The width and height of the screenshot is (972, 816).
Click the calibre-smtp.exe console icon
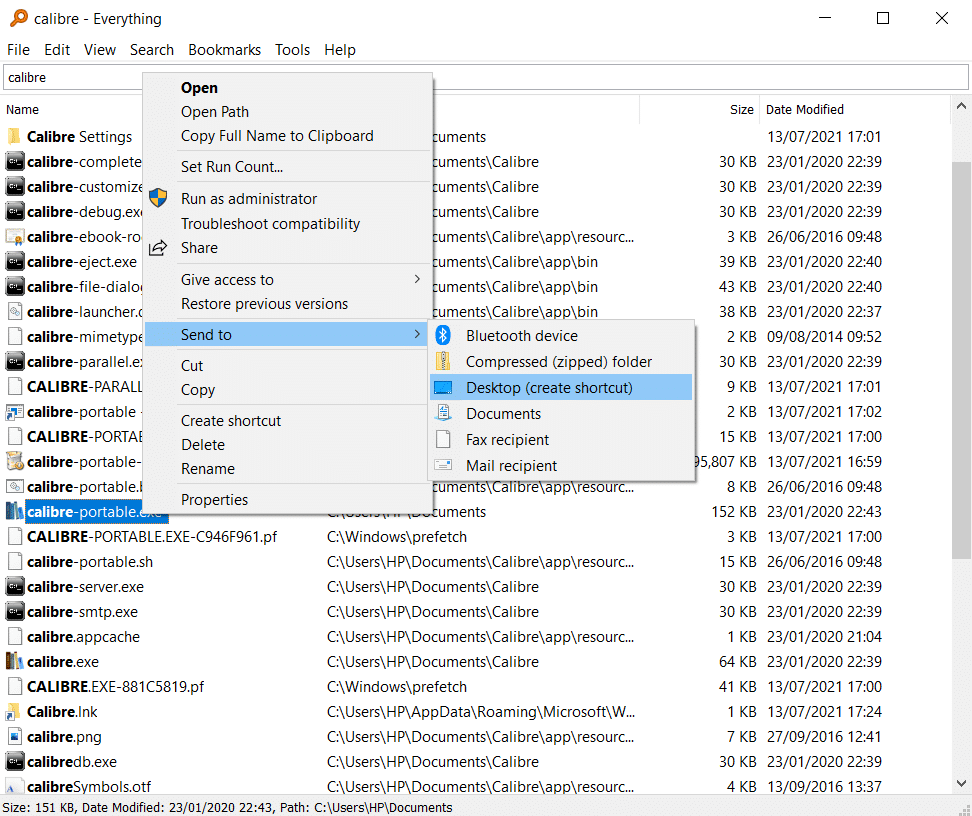(14, 611)
